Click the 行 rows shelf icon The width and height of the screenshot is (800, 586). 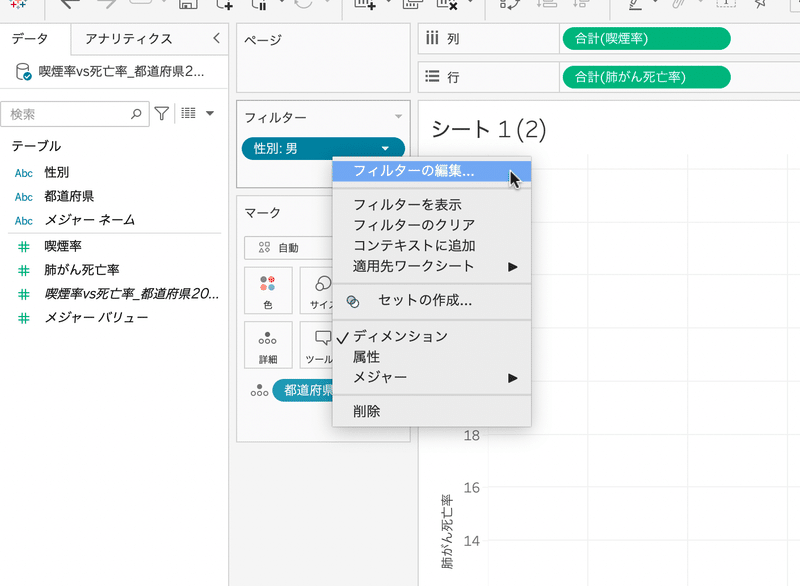click(x=432, y=77)
